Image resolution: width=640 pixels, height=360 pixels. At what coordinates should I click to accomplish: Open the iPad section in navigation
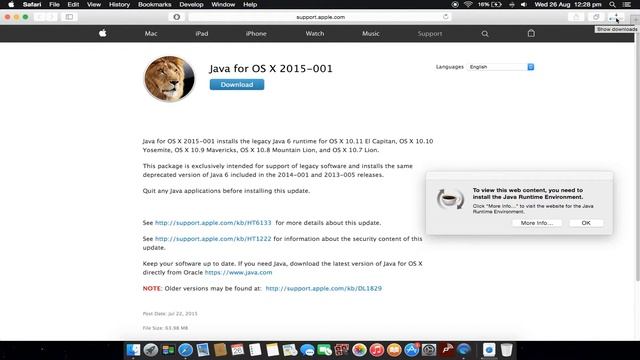pos(202,33)
